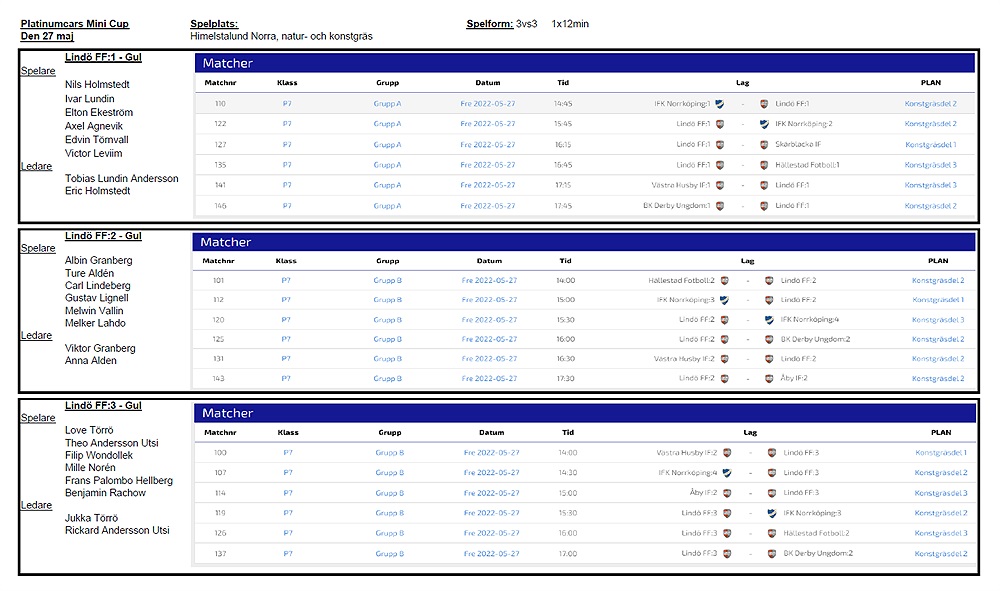Screen dimensions: 1000x591
Task: Click leader name Tobias Lundin Andersson
Action: 122,179
